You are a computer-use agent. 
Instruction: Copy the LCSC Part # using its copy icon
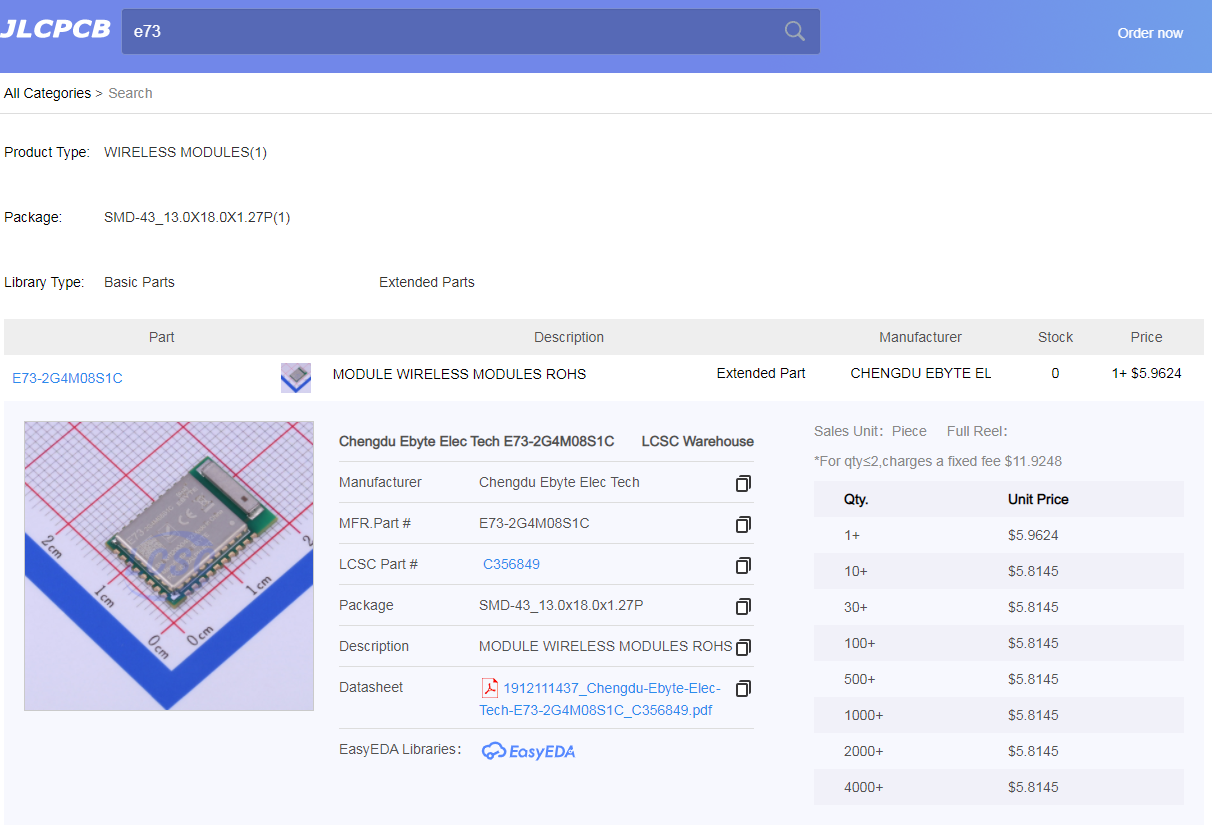click(x=742, y=565)
